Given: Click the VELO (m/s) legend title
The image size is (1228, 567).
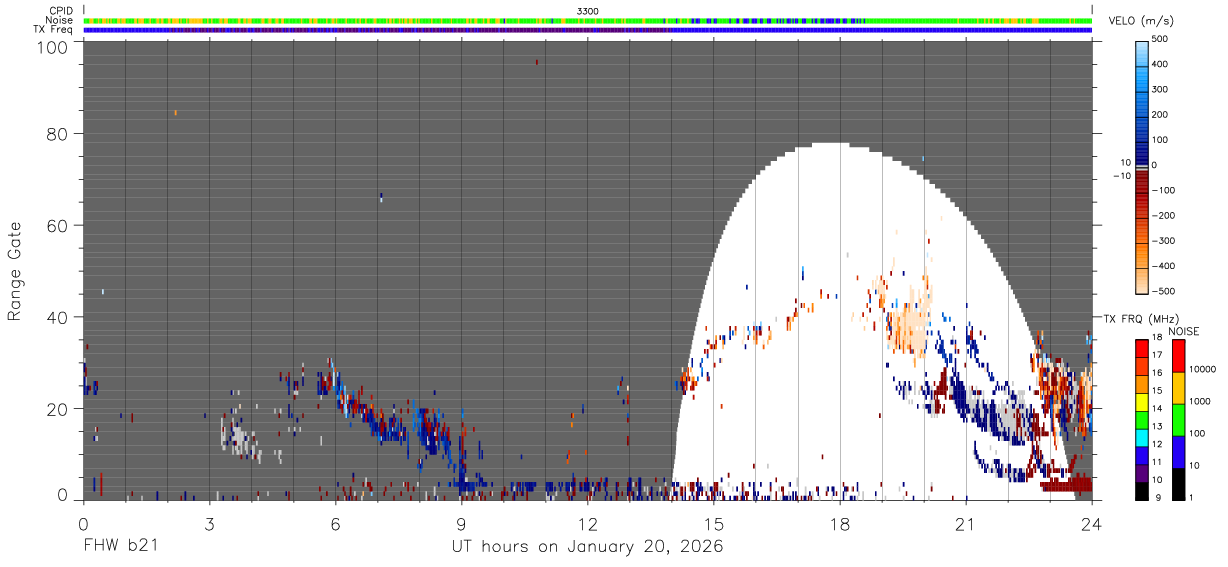Looking at the screenshot, I should (x=1141, y=21).
